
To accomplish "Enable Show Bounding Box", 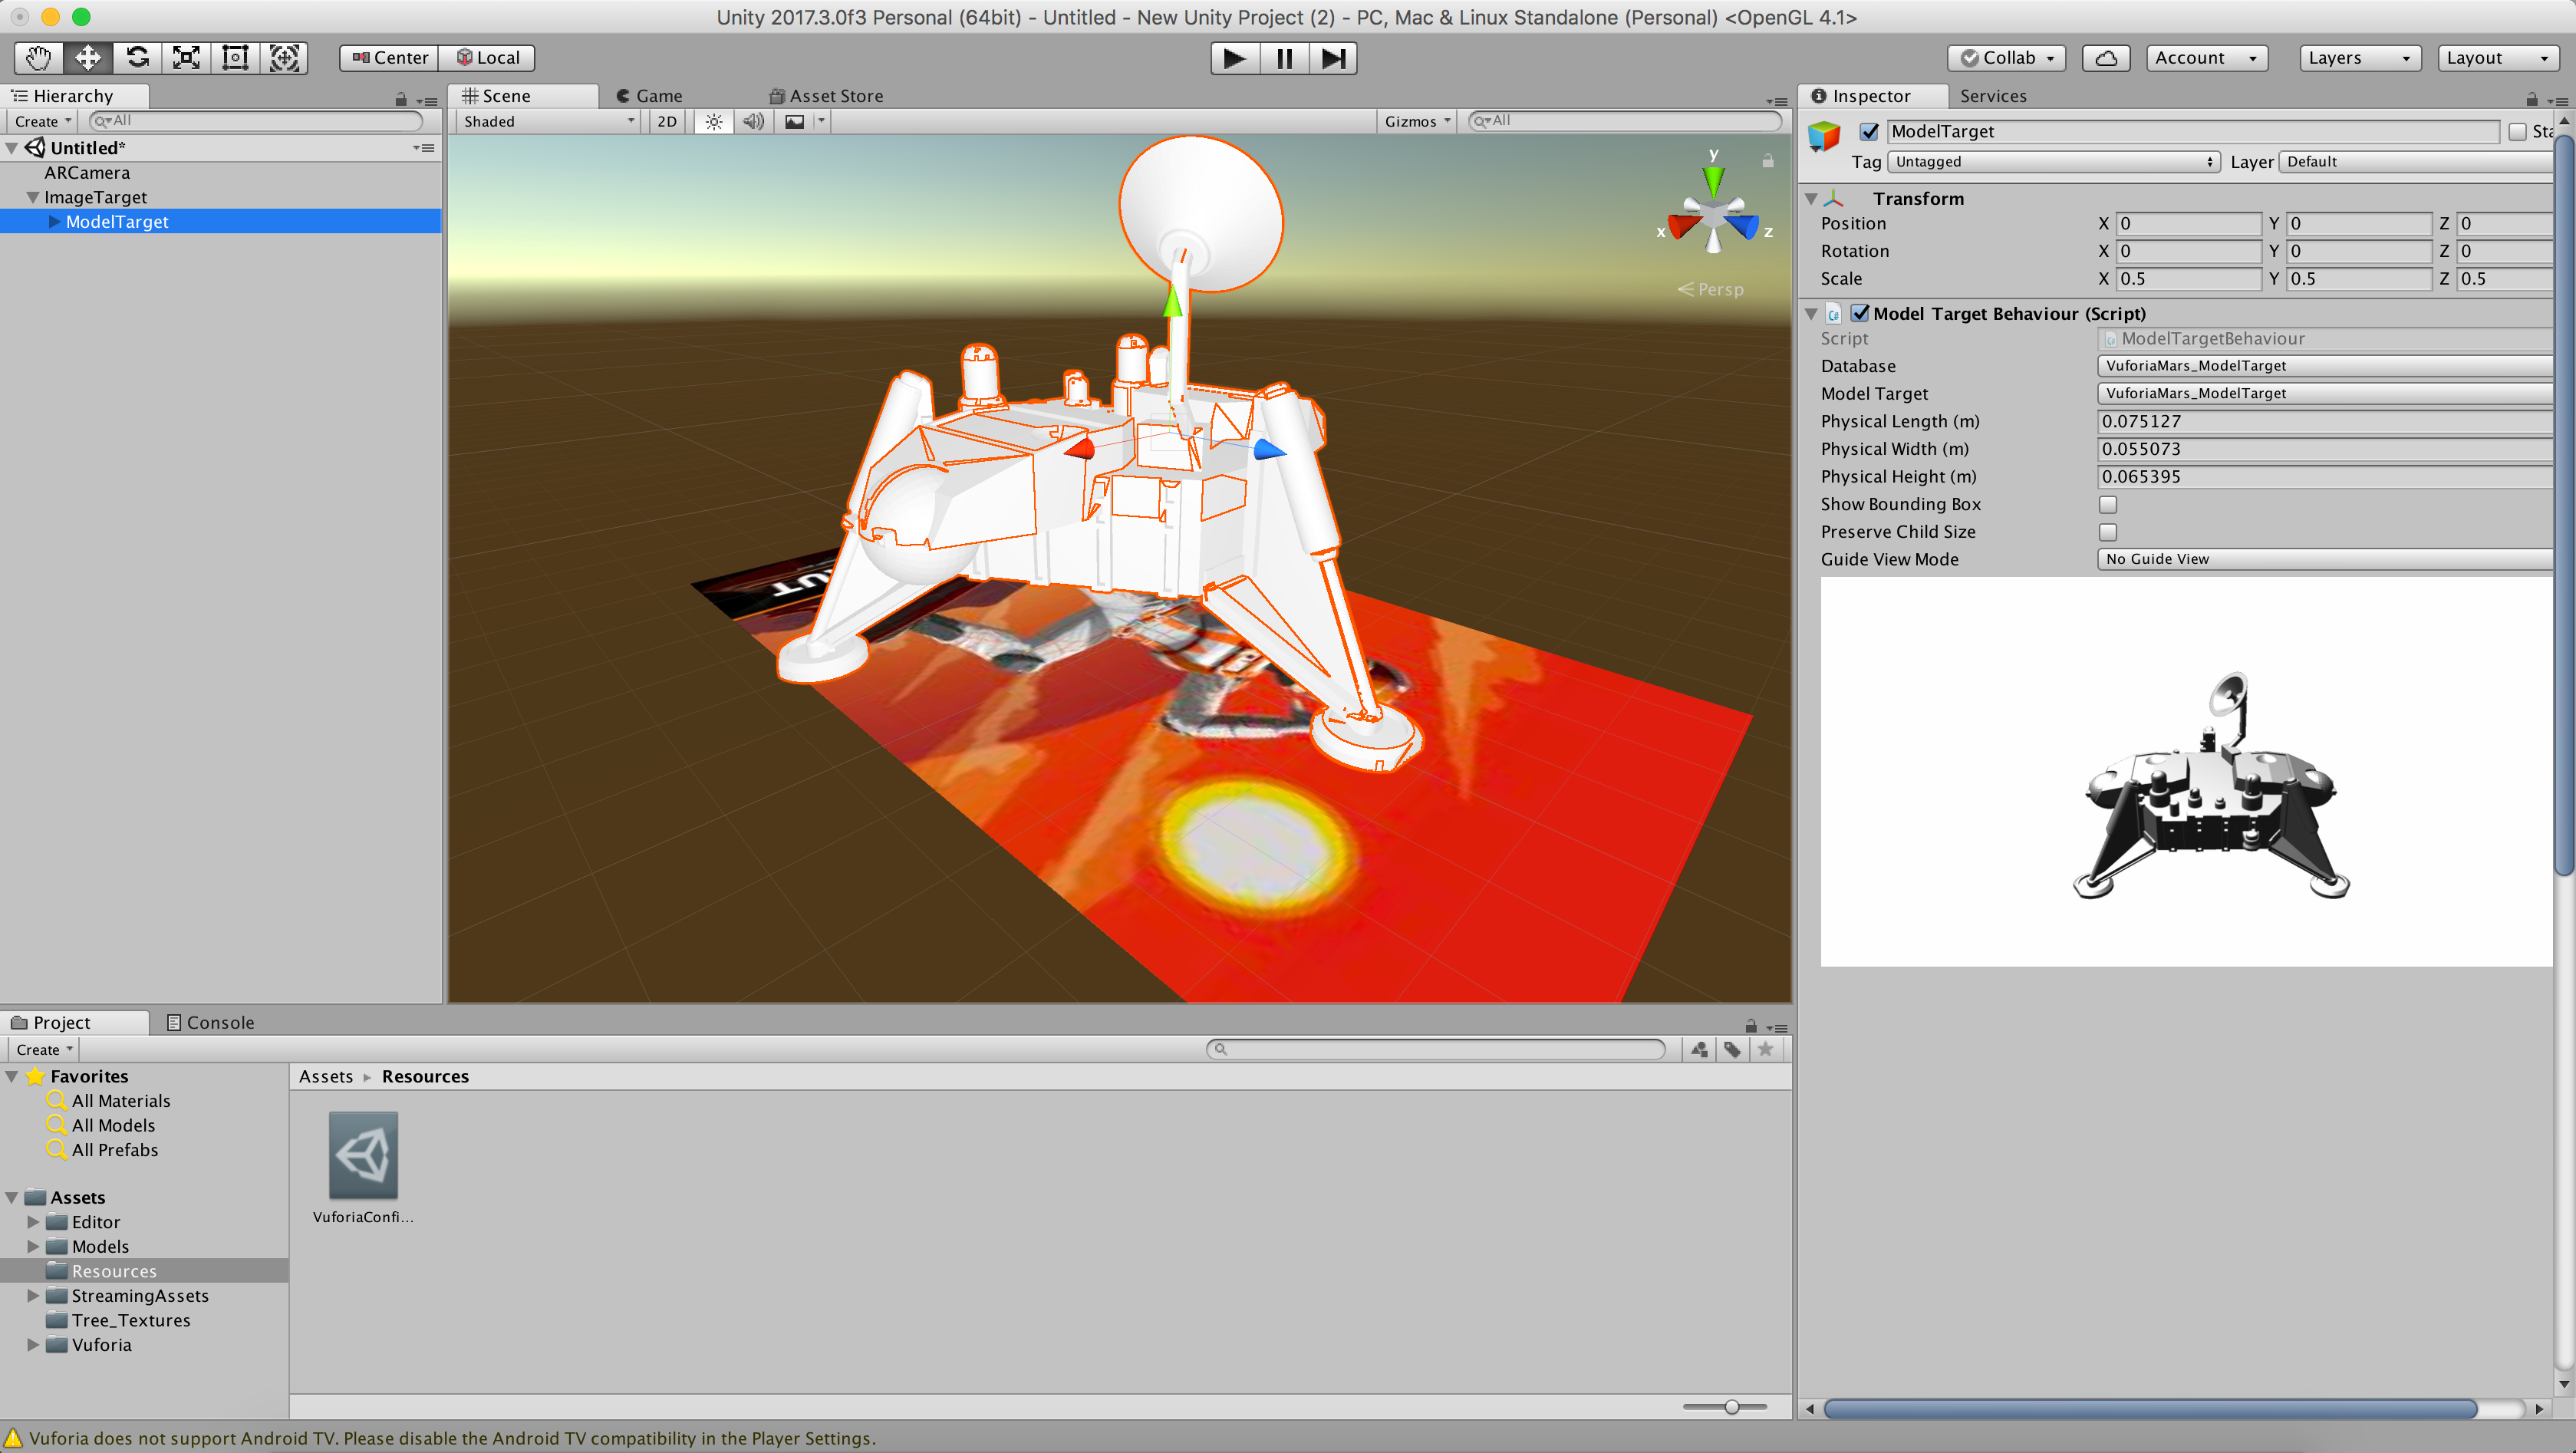I will (2108, 504).
